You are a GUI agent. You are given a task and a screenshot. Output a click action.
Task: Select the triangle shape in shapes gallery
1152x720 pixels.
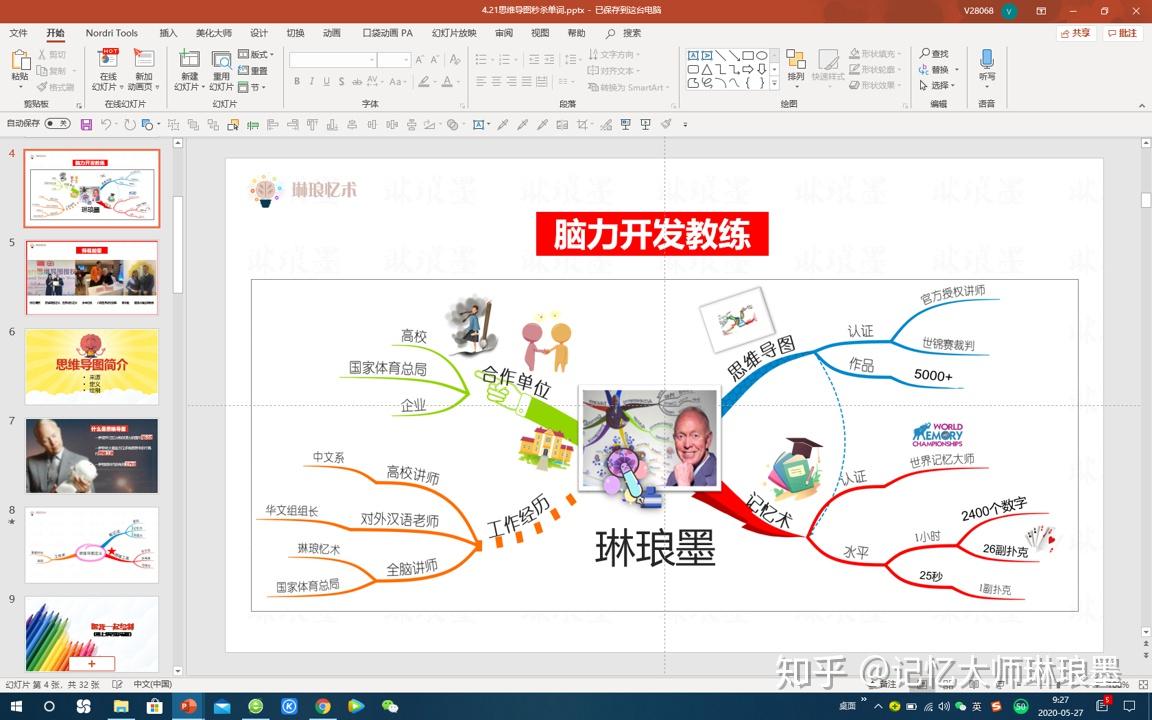click(707, 69)
